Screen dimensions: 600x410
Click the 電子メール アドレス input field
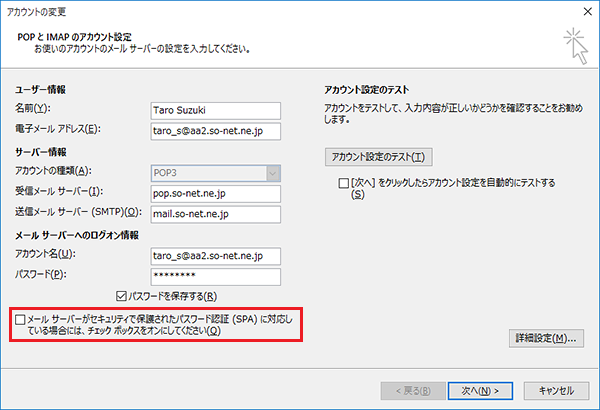pos(214,130)
